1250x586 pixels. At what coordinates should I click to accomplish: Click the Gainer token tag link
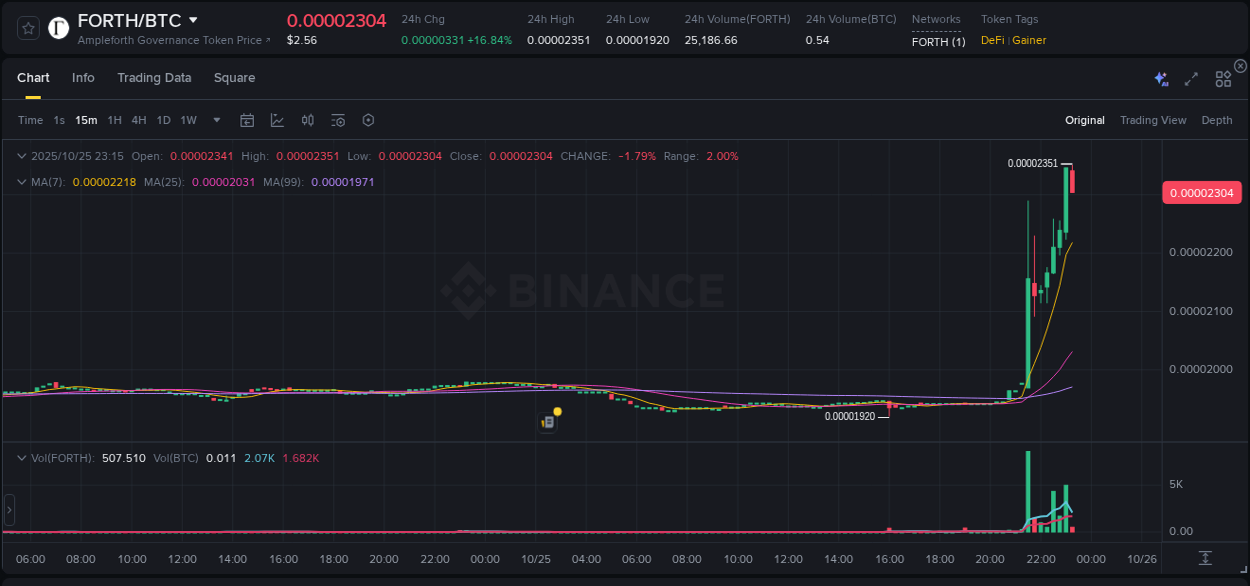(1028, 40)
